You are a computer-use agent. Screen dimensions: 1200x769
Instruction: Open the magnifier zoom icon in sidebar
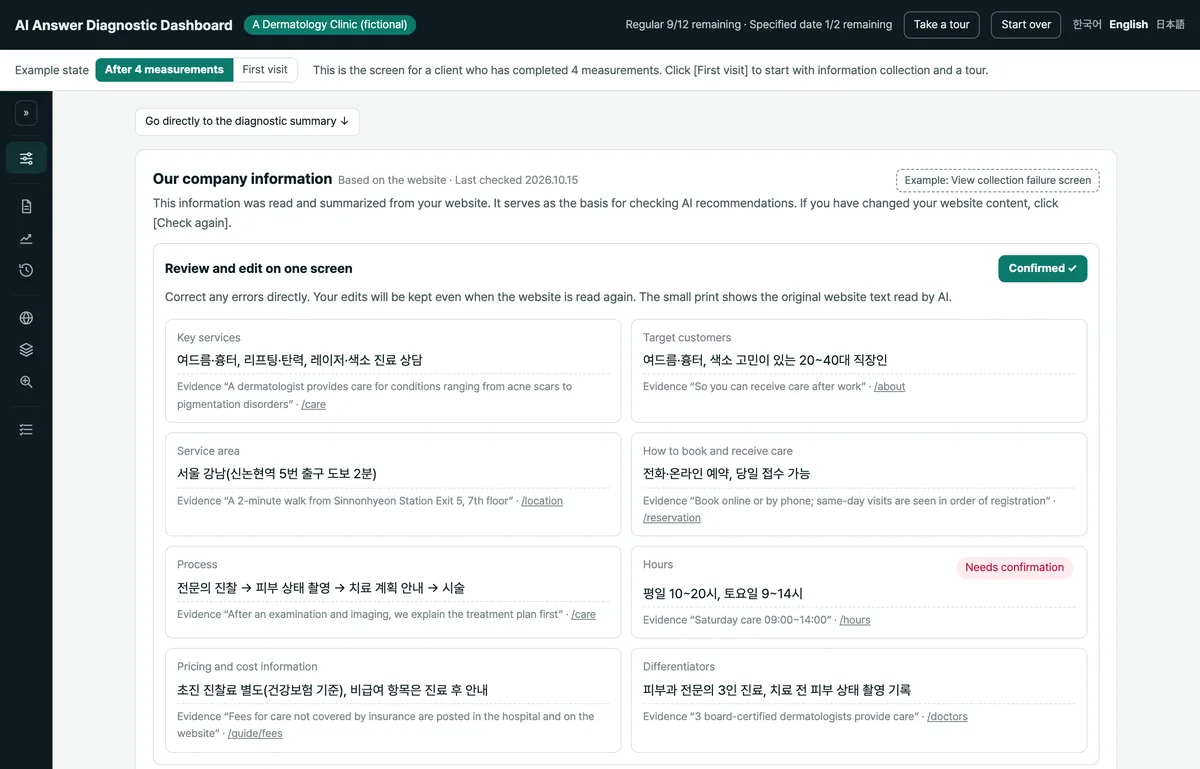point(26,382)
